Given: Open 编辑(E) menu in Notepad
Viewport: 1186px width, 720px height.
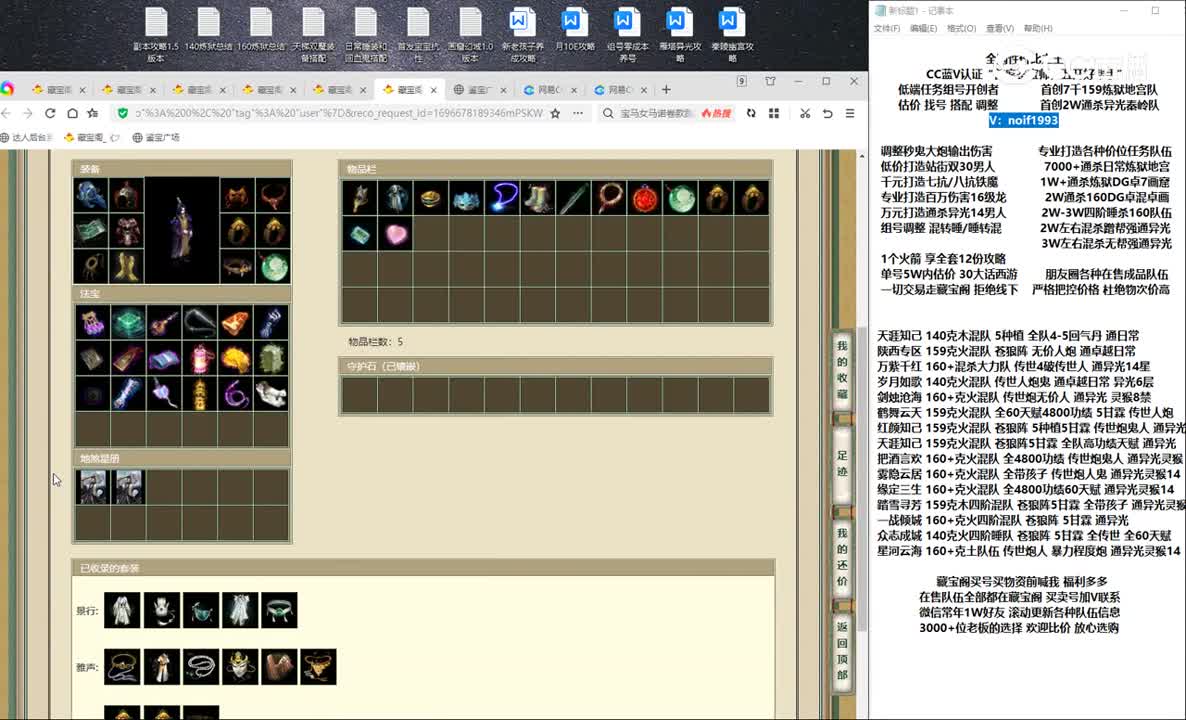Looking at the screenshot, I should coord(924,28).
